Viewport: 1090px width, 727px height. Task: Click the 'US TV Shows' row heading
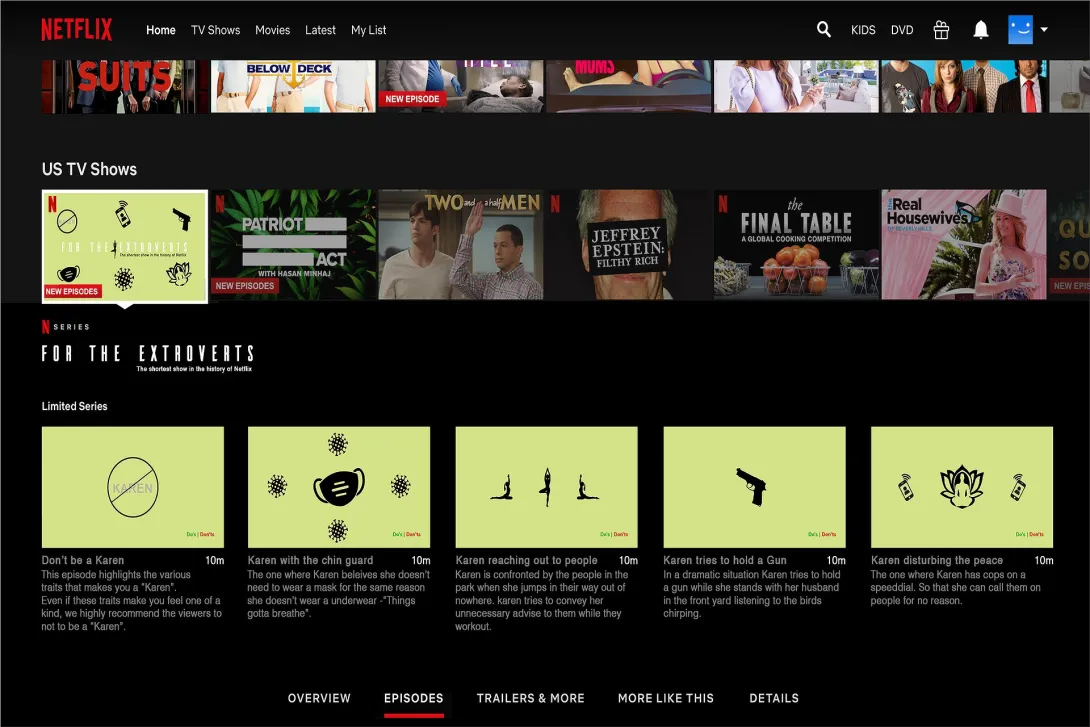(89, 169)
